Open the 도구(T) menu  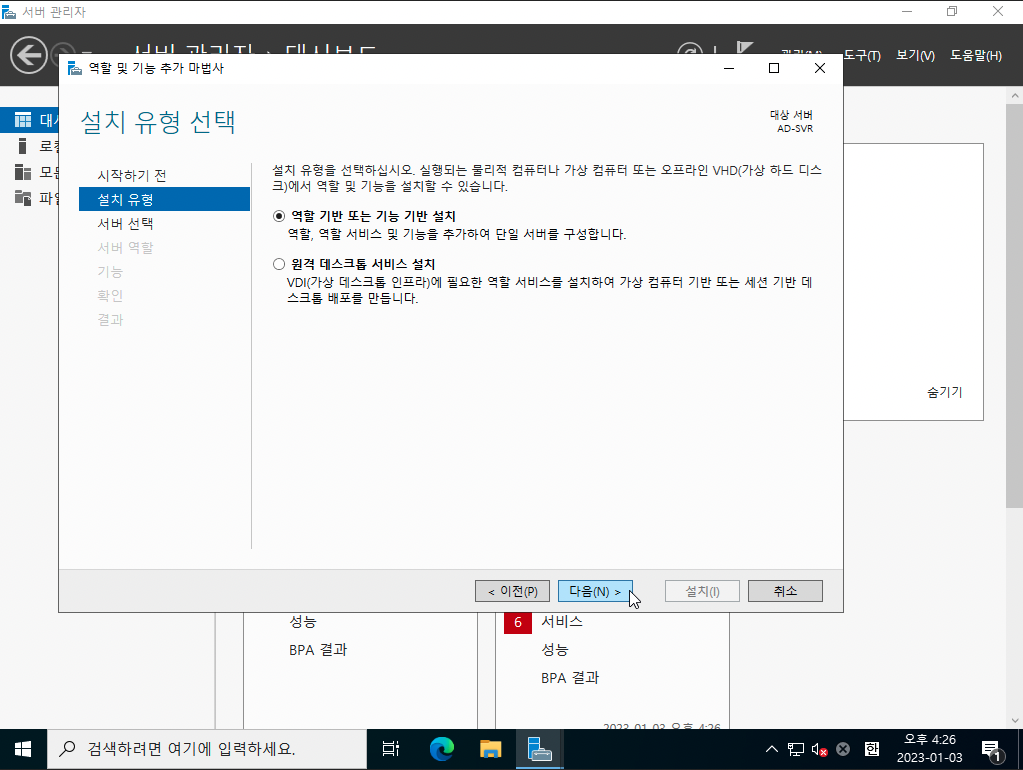[861, 55]
